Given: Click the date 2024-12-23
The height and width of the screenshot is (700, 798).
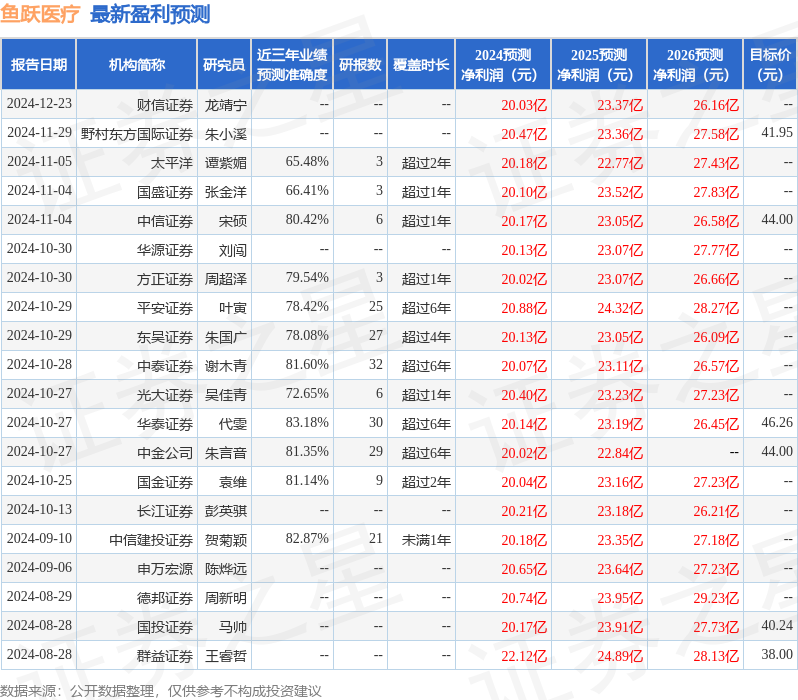Looking at the screenshot, I should coord(39,104).
